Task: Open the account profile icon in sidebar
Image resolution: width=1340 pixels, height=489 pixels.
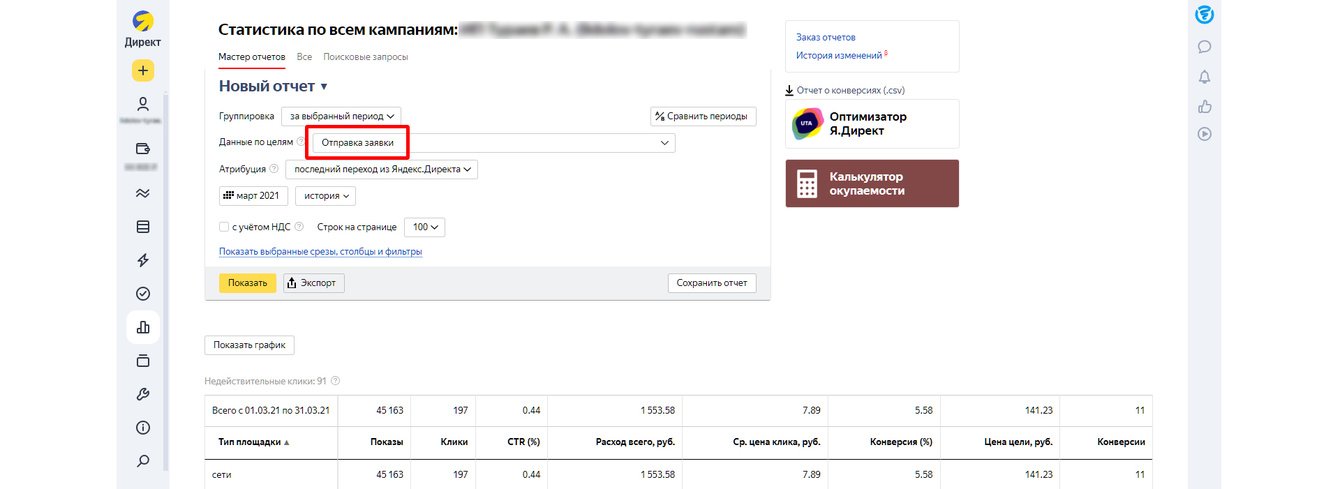Action: 142,103
